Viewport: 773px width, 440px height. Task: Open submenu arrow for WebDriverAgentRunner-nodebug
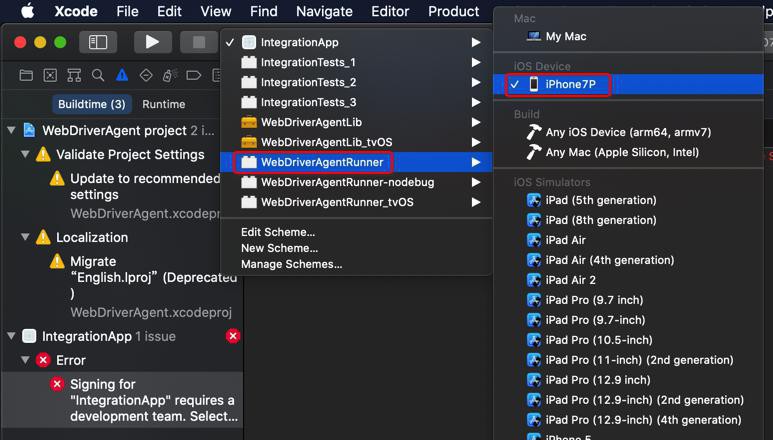(476, 182)
